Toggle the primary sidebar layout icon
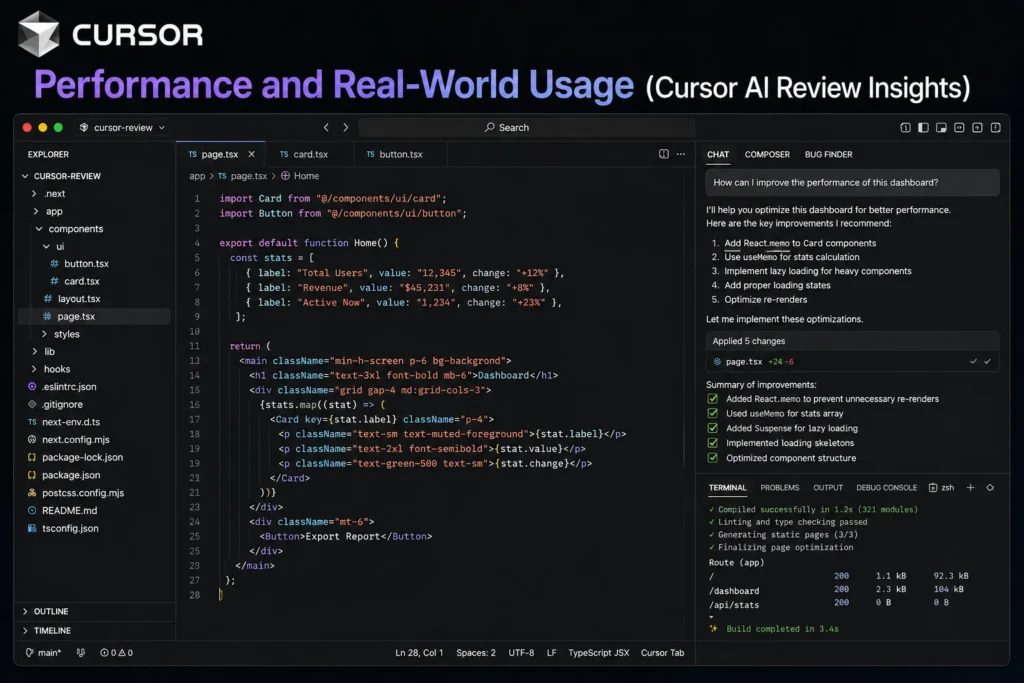Screen dimensions: 1024x683 (923, 127)
